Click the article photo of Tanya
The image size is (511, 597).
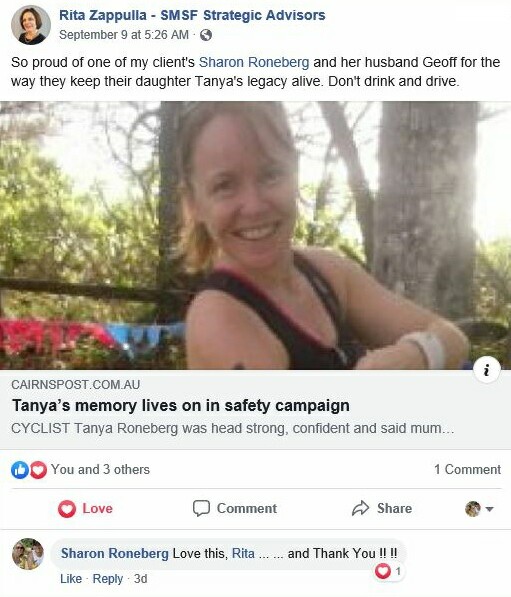point(256,235)
